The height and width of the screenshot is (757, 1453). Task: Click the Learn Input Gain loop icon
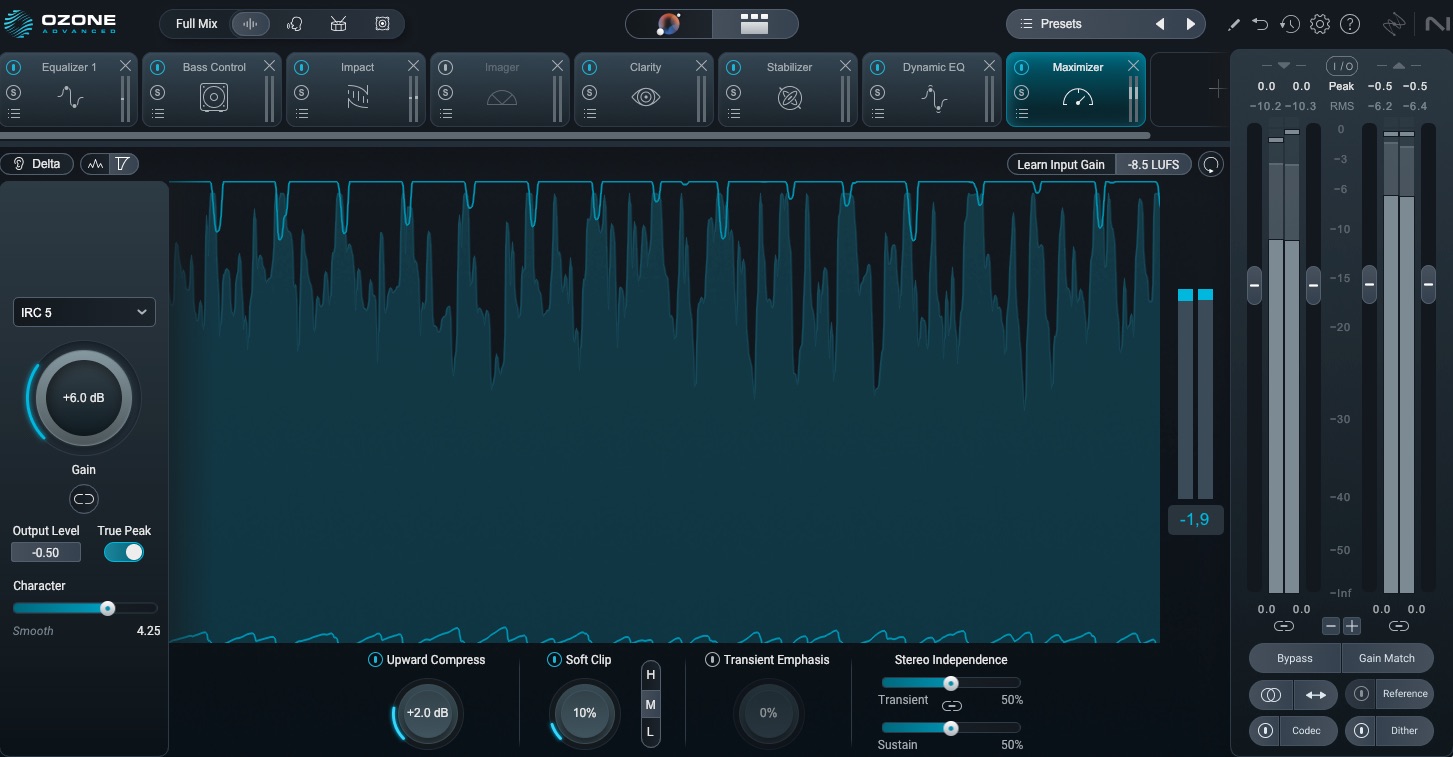pos(1211,165)
